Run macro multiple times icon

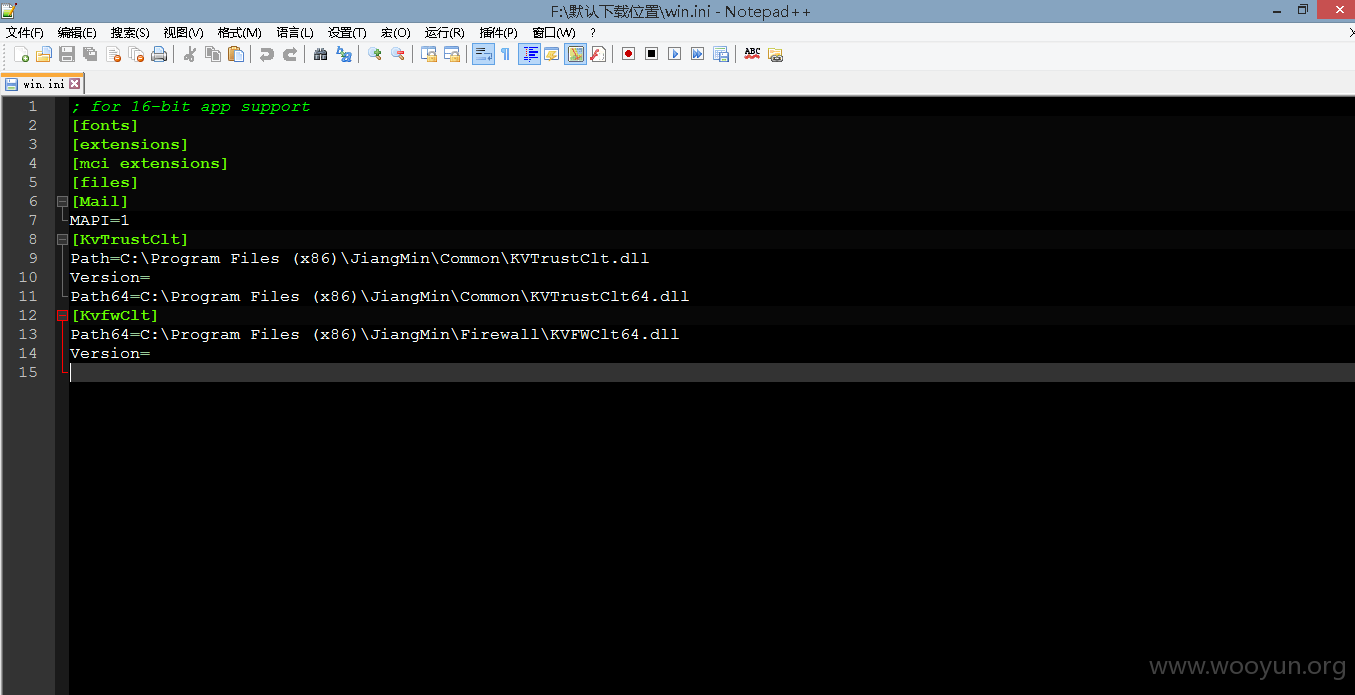click(697, 54)
